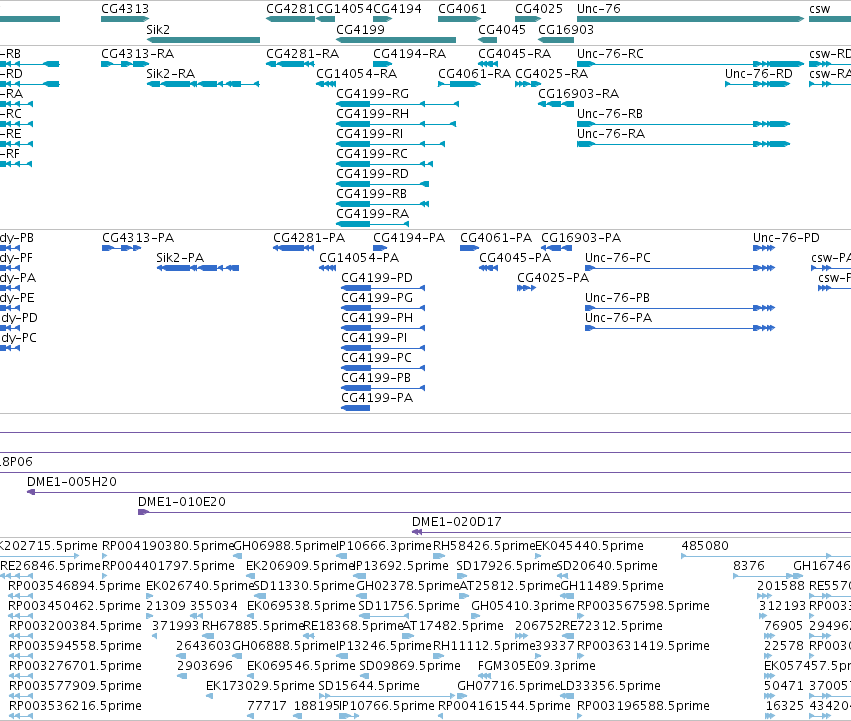Viewport: 851px width, 721px height.
Task: Click protein CG4199-PH
Action: coord(377,318)
